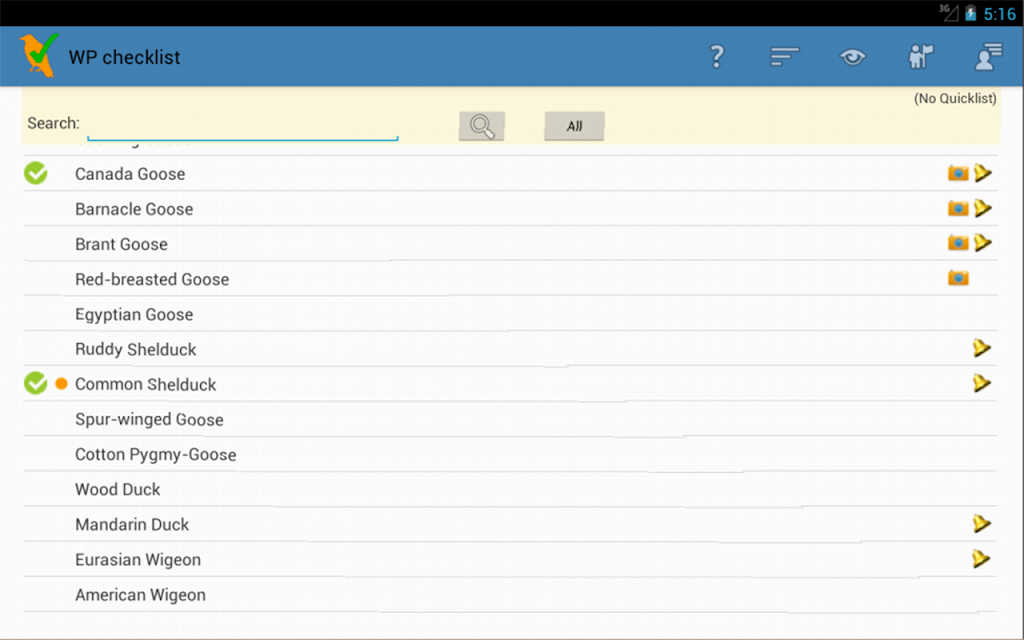
Task: Tap the No Quicklist label
Action: click(x=955, y=99)
